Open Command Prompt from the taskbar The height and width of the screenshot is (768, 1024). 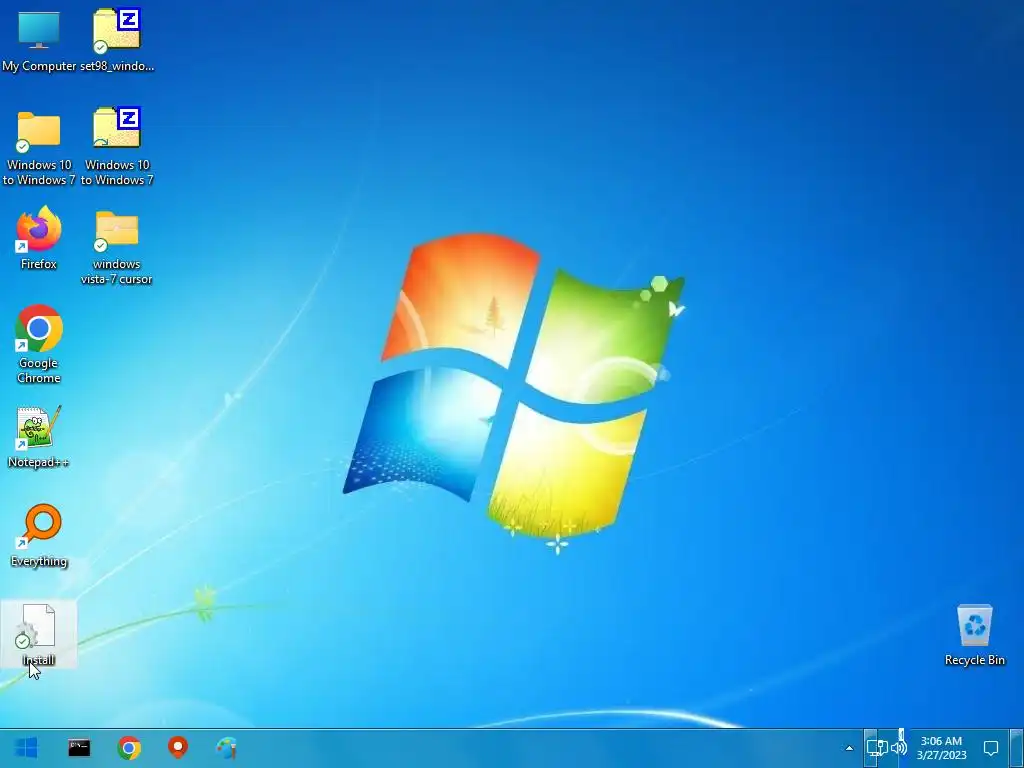tap(79, 748)
